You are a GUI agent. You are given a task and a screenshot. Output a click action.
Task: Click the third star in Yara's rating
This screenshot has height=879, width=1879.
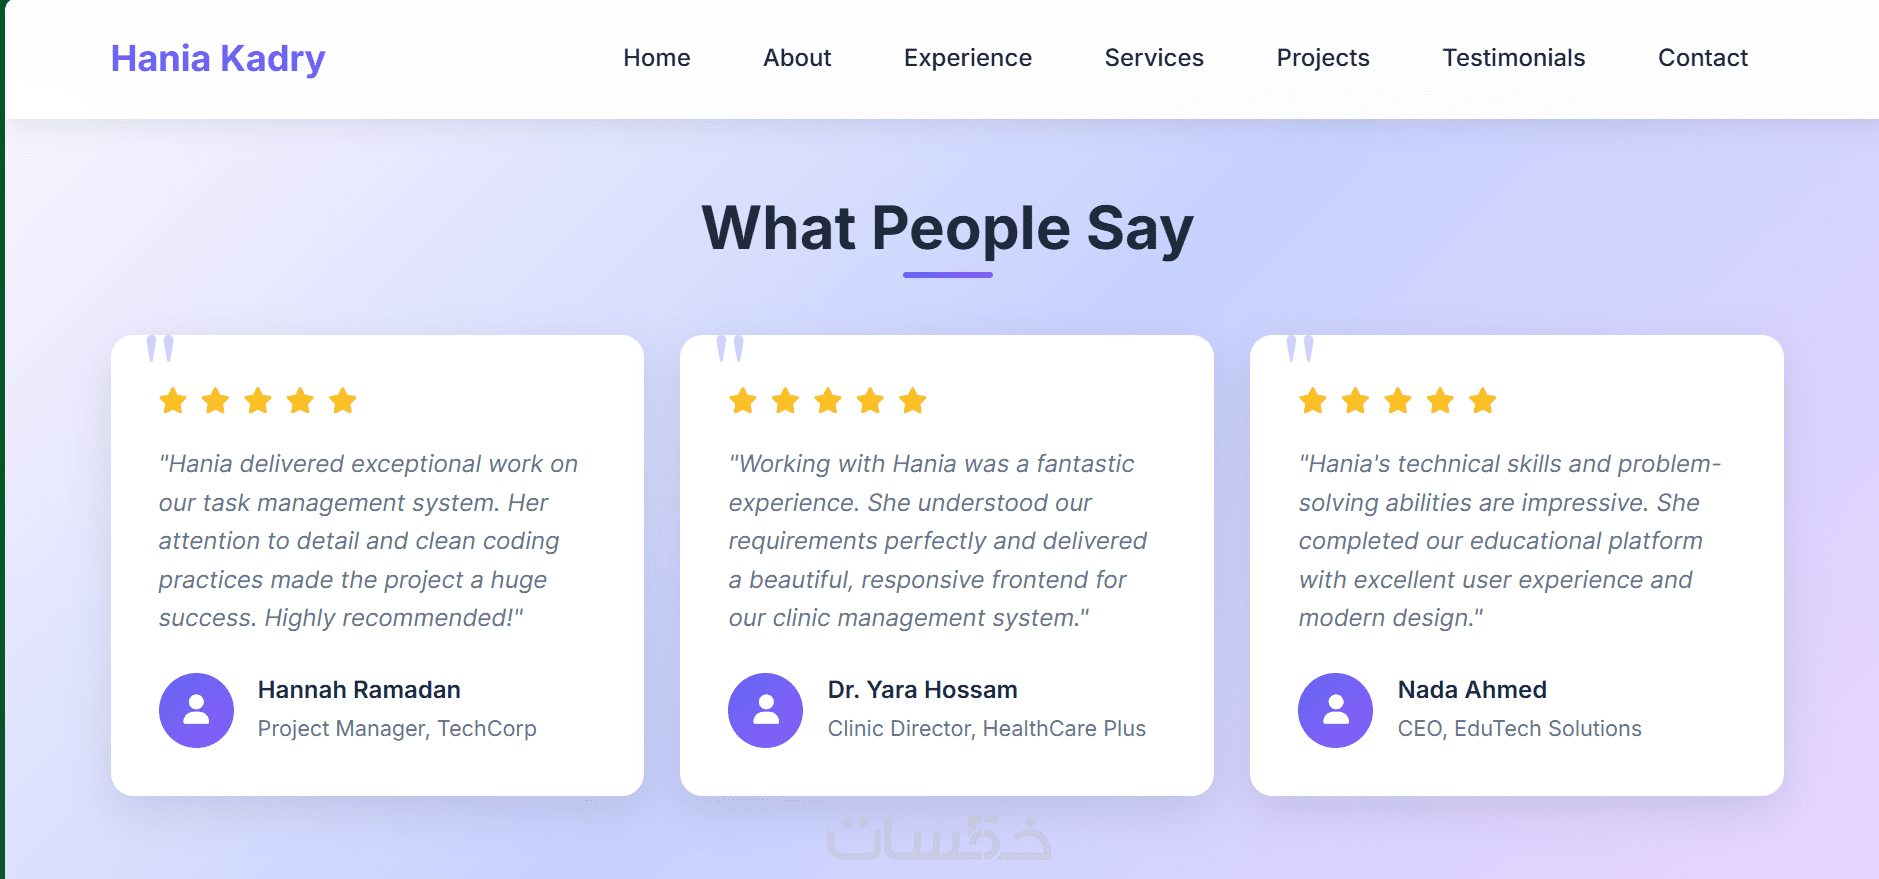click(x=828, y=401)
